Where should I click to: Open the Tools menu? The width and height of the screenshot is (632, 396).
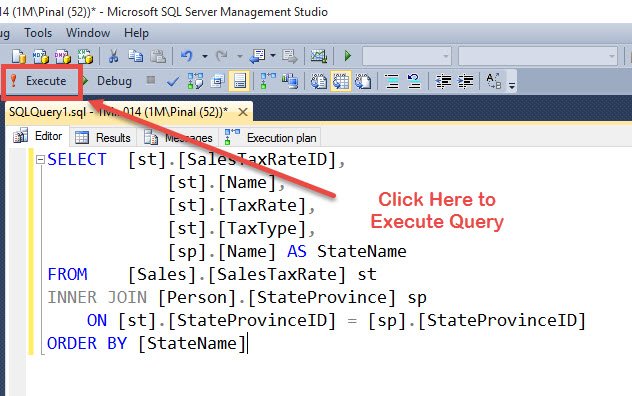38,33
